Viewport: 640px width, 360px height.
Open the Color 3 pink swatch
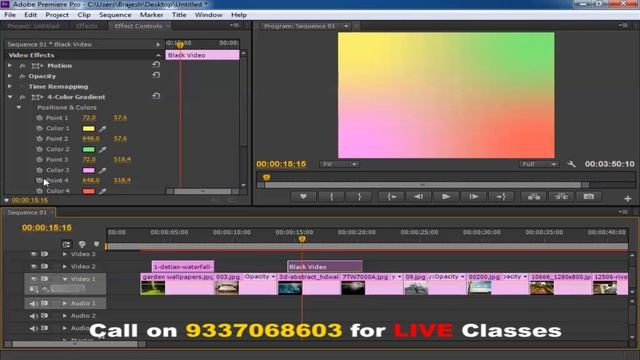(89, 170)
